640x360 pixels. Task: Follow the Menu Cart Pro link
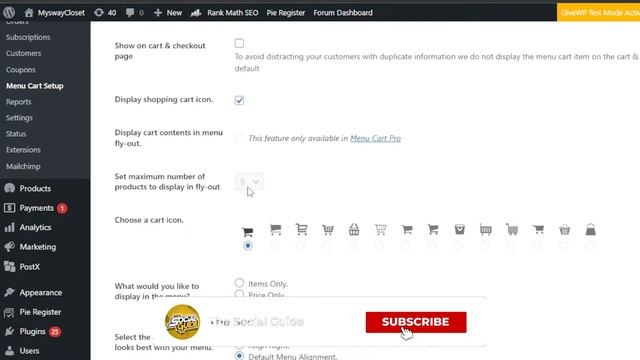point(375,138)
